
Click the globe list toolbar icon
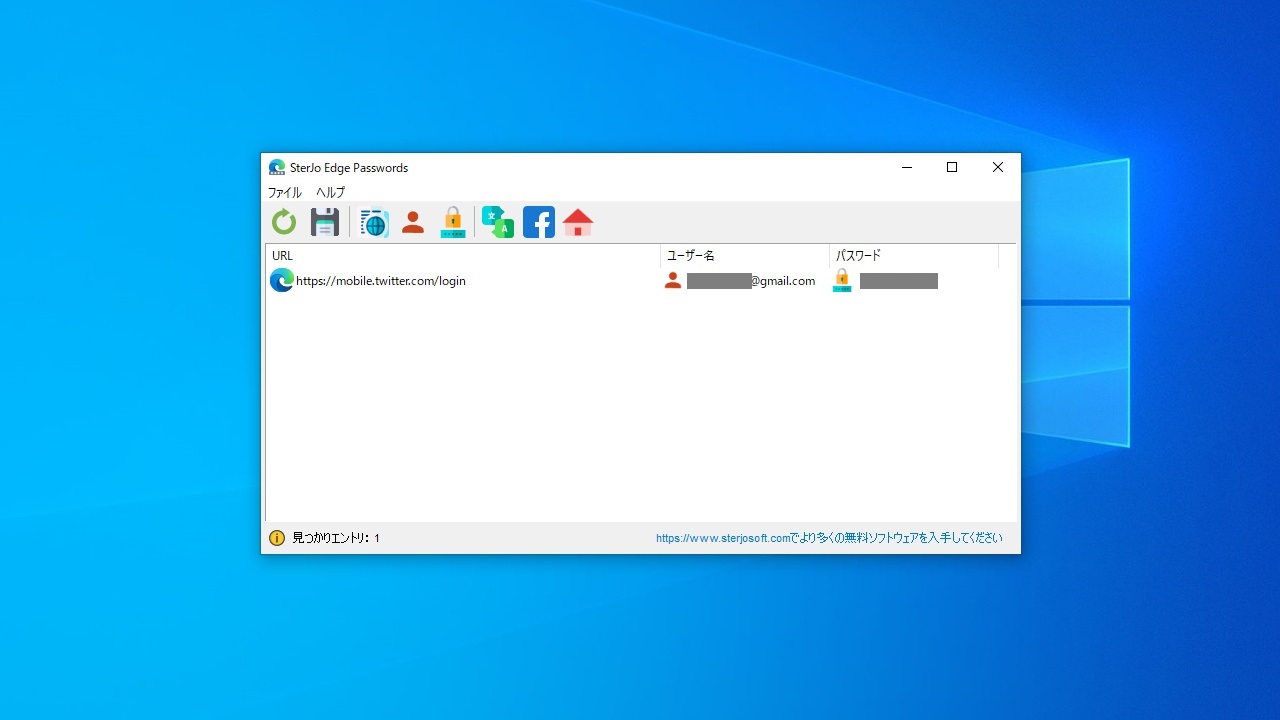pos(373,222)
